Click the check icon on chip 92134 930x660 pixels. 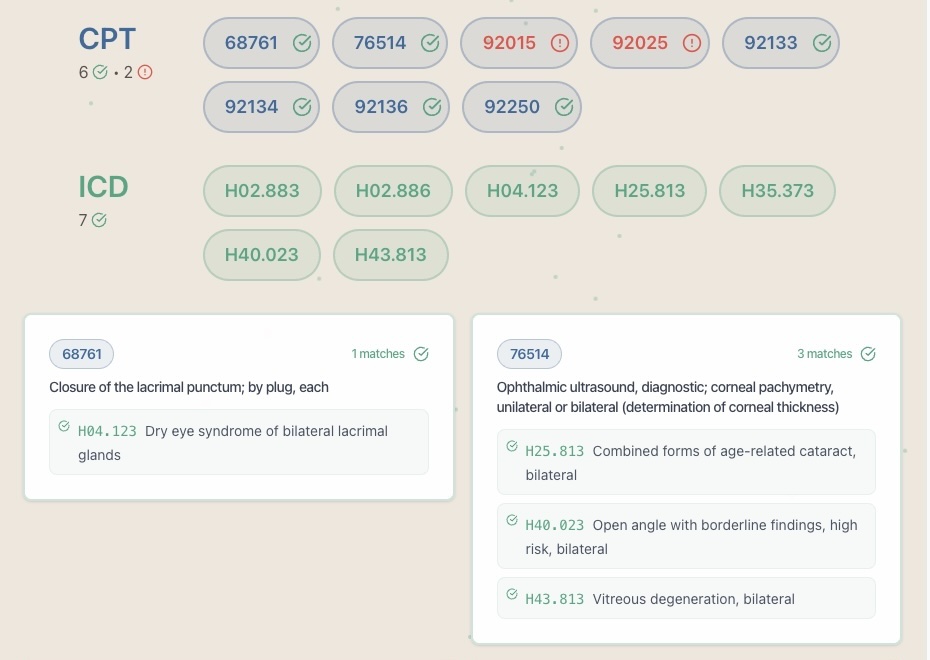pos(302,107)
